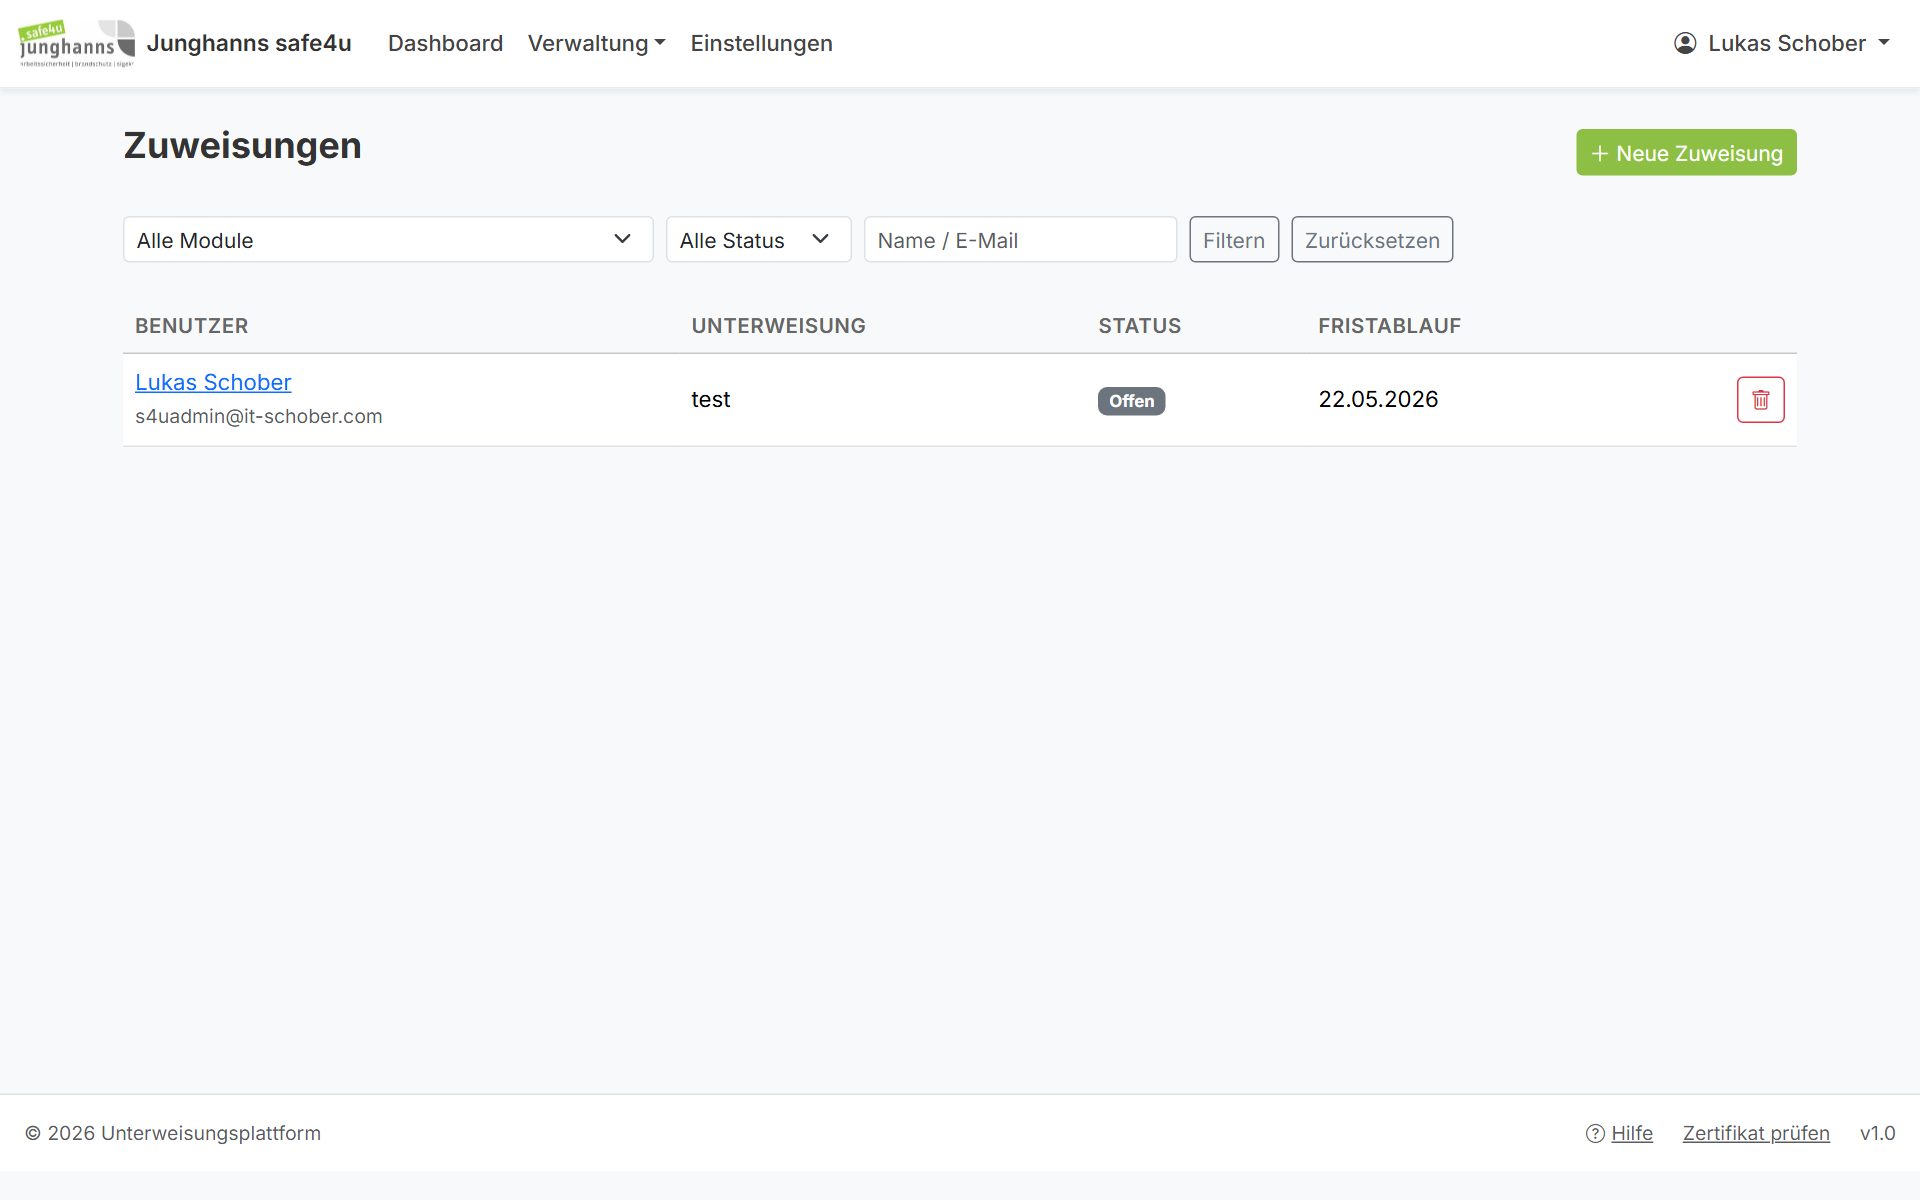This screenshot has height=1200, width=1920.
Task: Click the deadline date 22.05.2026
Action: click(1378, 400)
